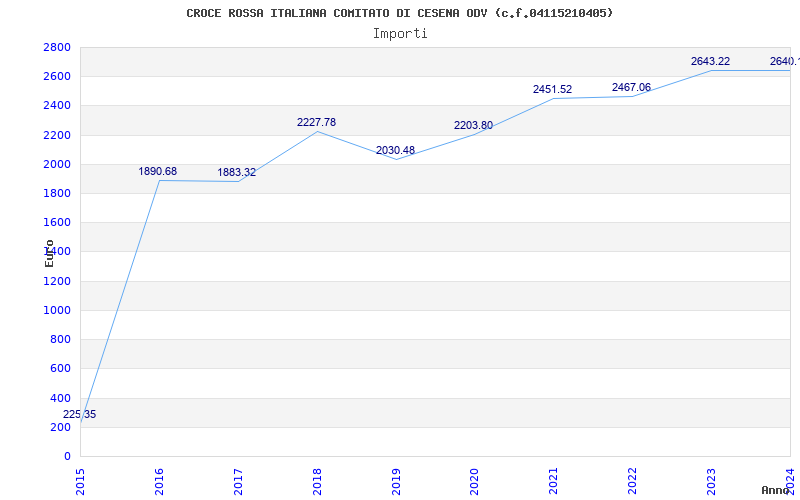
Task: Click the 0 y-axis tick label
Action: (x=67, y=456)
